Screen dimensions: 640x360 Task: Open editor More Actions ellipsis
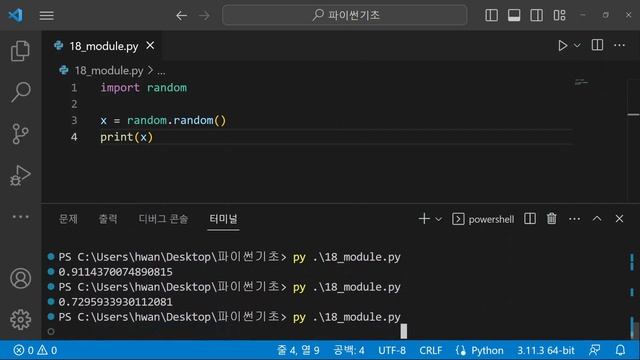619,45
